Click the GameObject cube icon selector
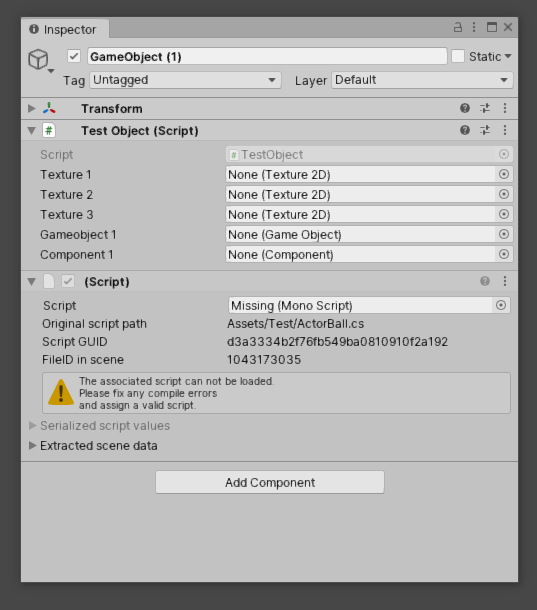 coord(40,61)
